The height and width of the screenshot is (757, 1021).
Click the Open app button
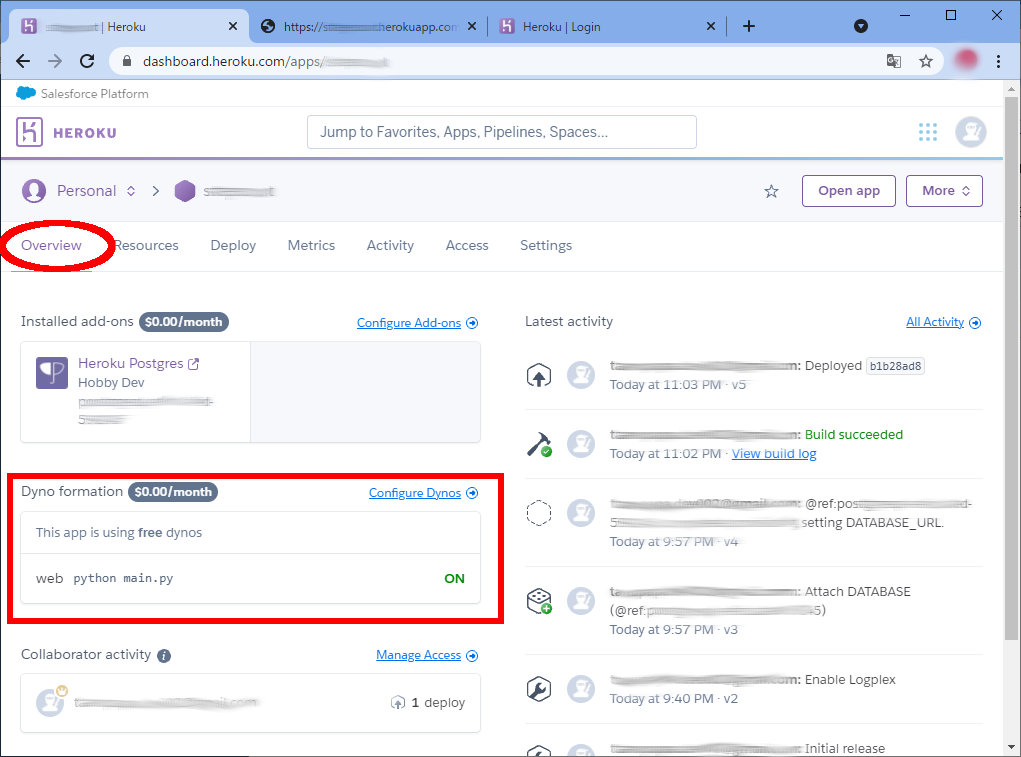[x=848, y=191]
